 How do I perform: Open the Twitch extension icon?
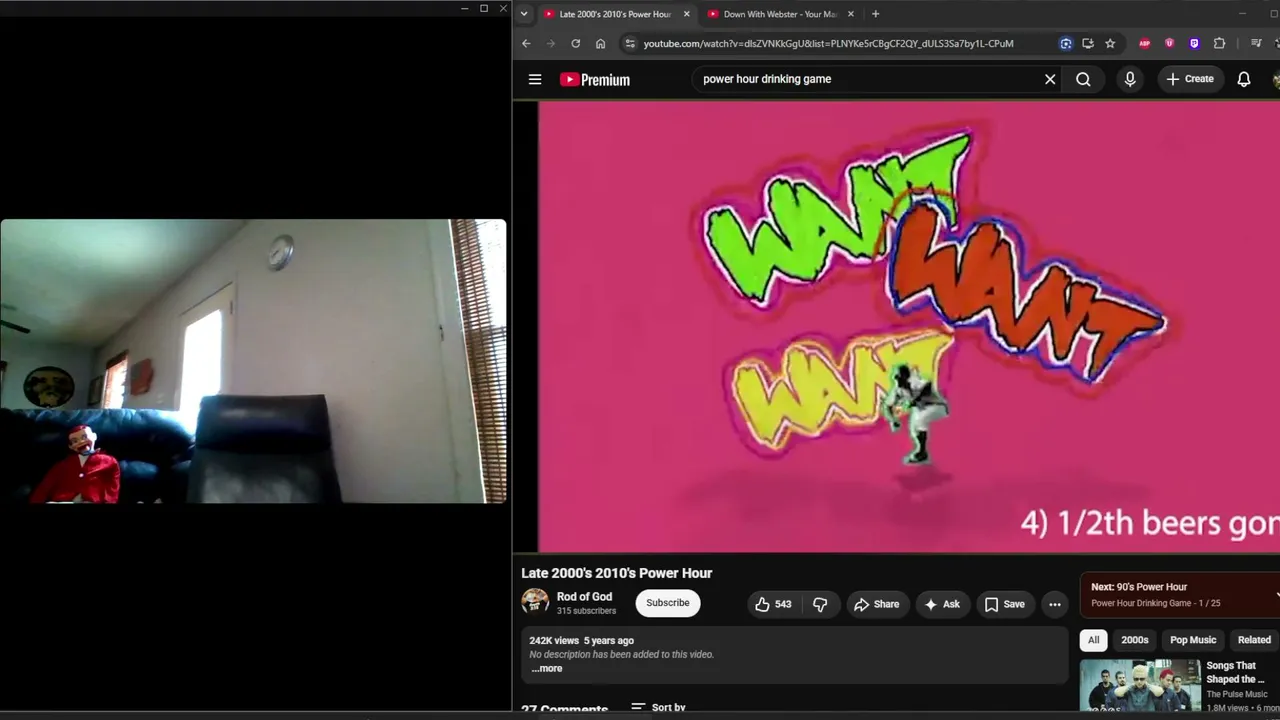tap(1194, 43)
